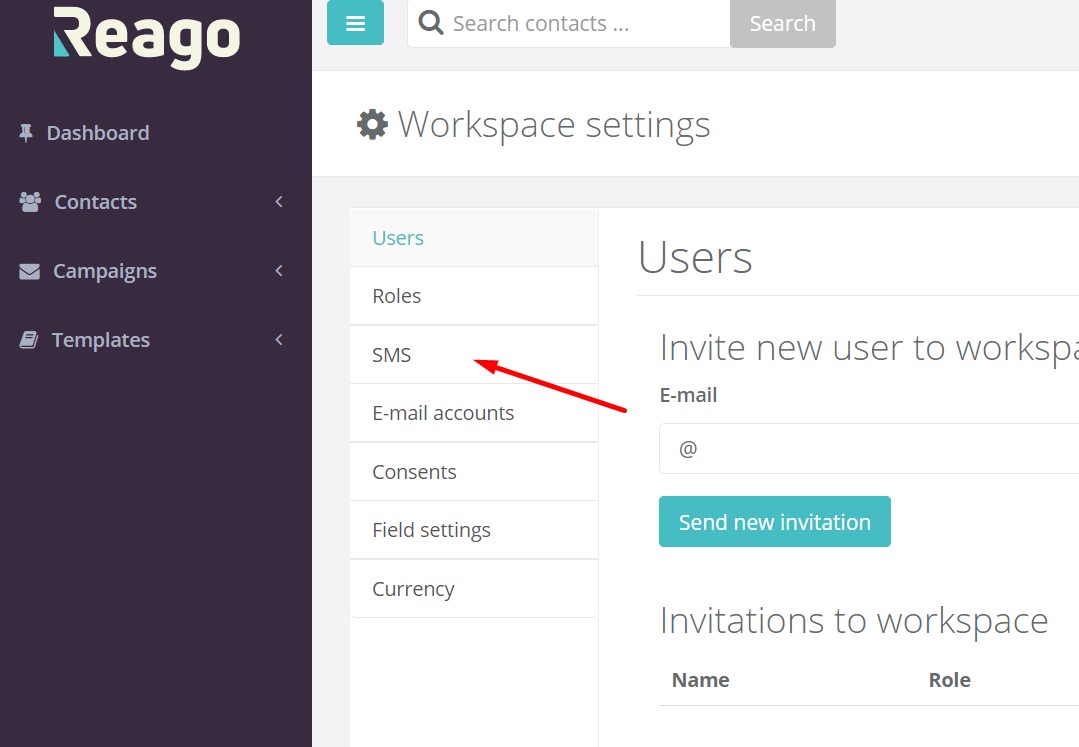Click the Dashboard pin icon

point(26,133)
